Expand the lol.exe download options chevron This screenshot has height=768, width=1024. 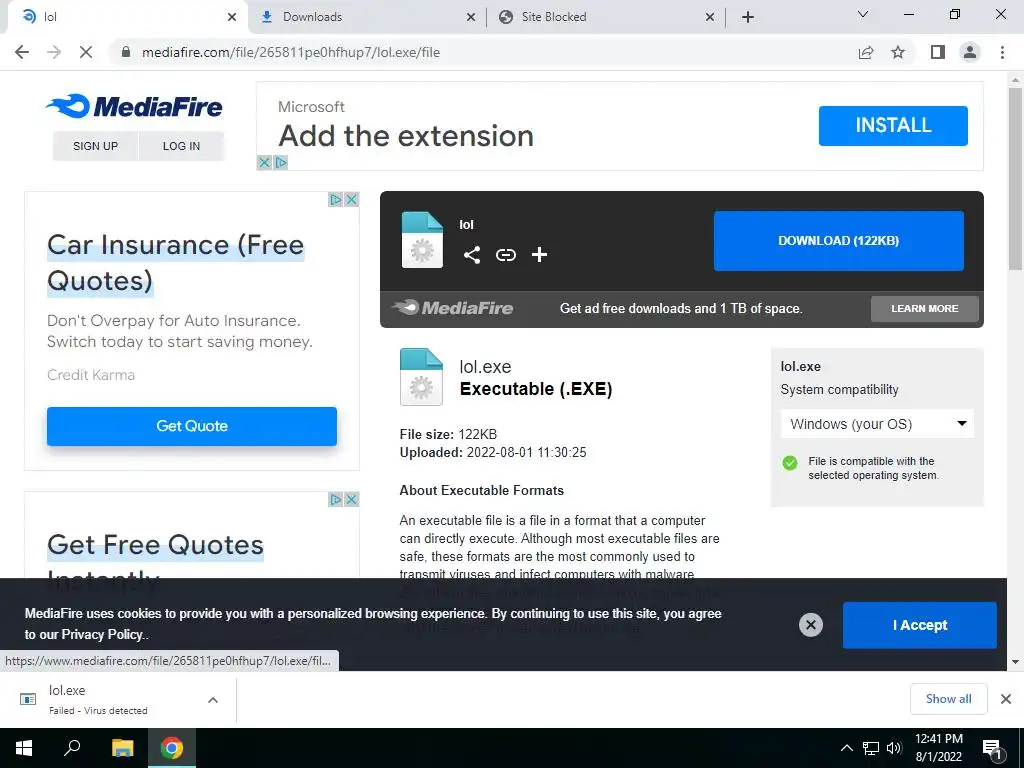pyautogui.click(x=213, y=699)
